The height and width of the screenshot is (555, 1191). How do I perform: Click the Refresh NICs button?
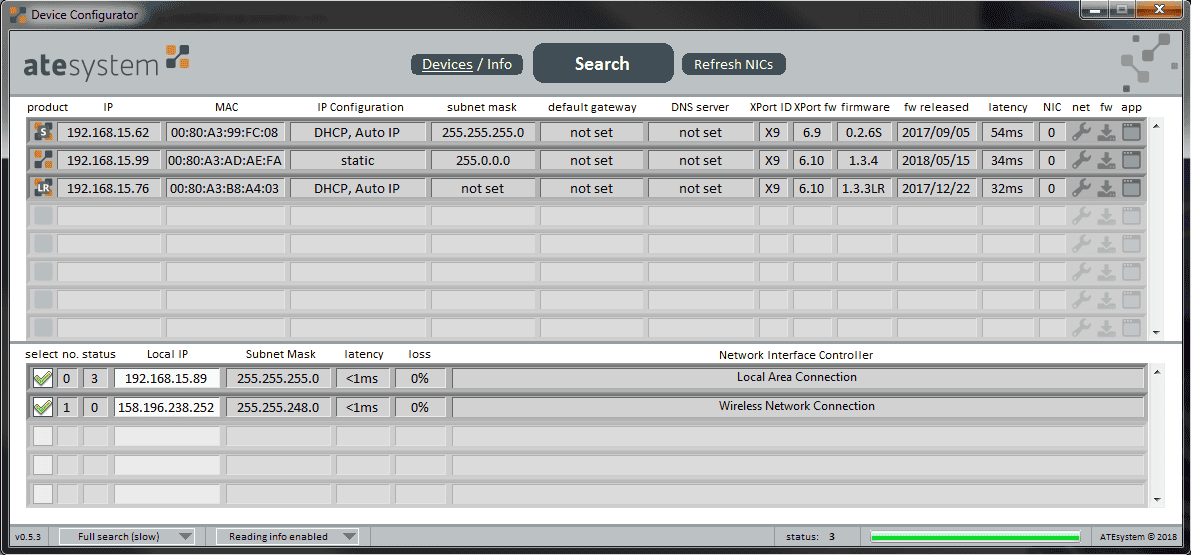pos(734,65)
